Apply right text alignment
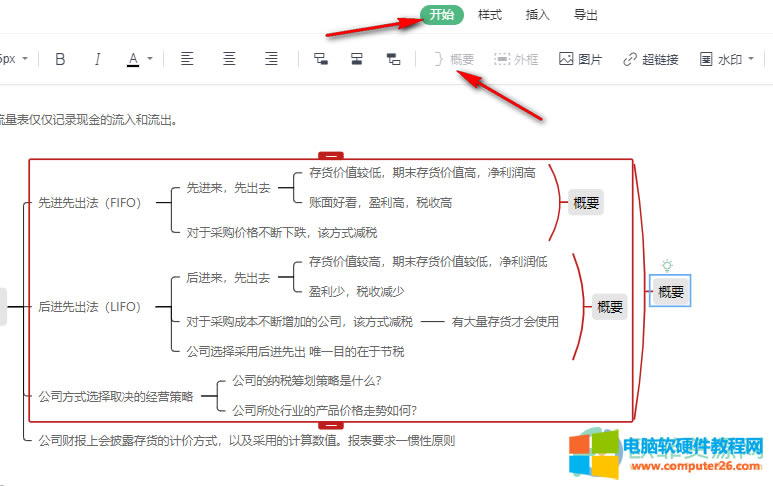Viewport: 773px width, 486px height. 271,59
